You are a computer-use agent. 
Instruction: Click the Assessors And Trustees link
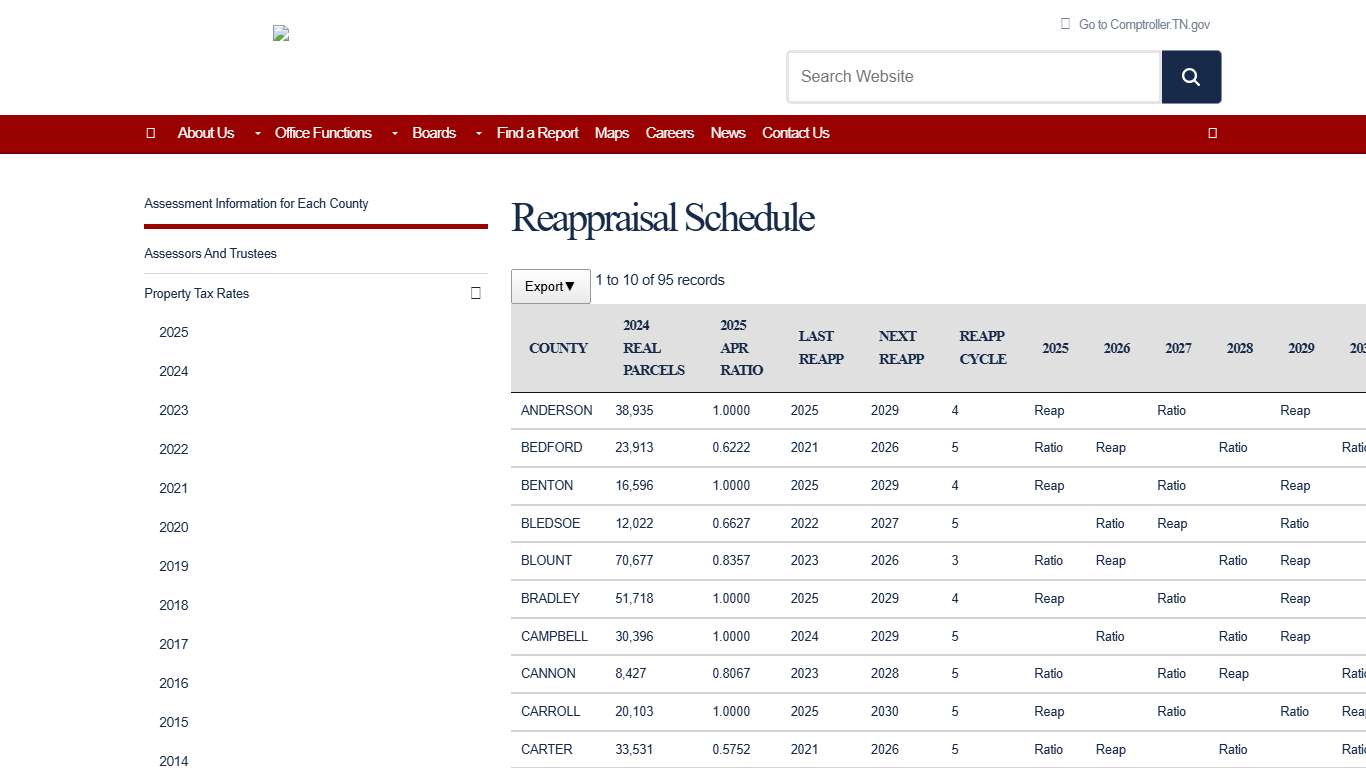210,253
